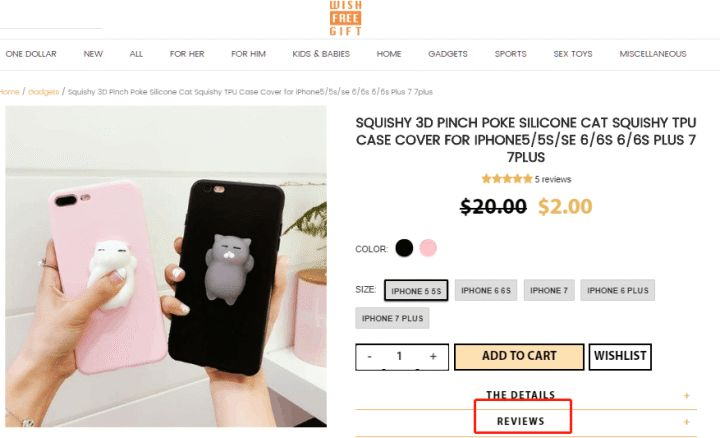Click the quantity input field

(x=399, y=356)
